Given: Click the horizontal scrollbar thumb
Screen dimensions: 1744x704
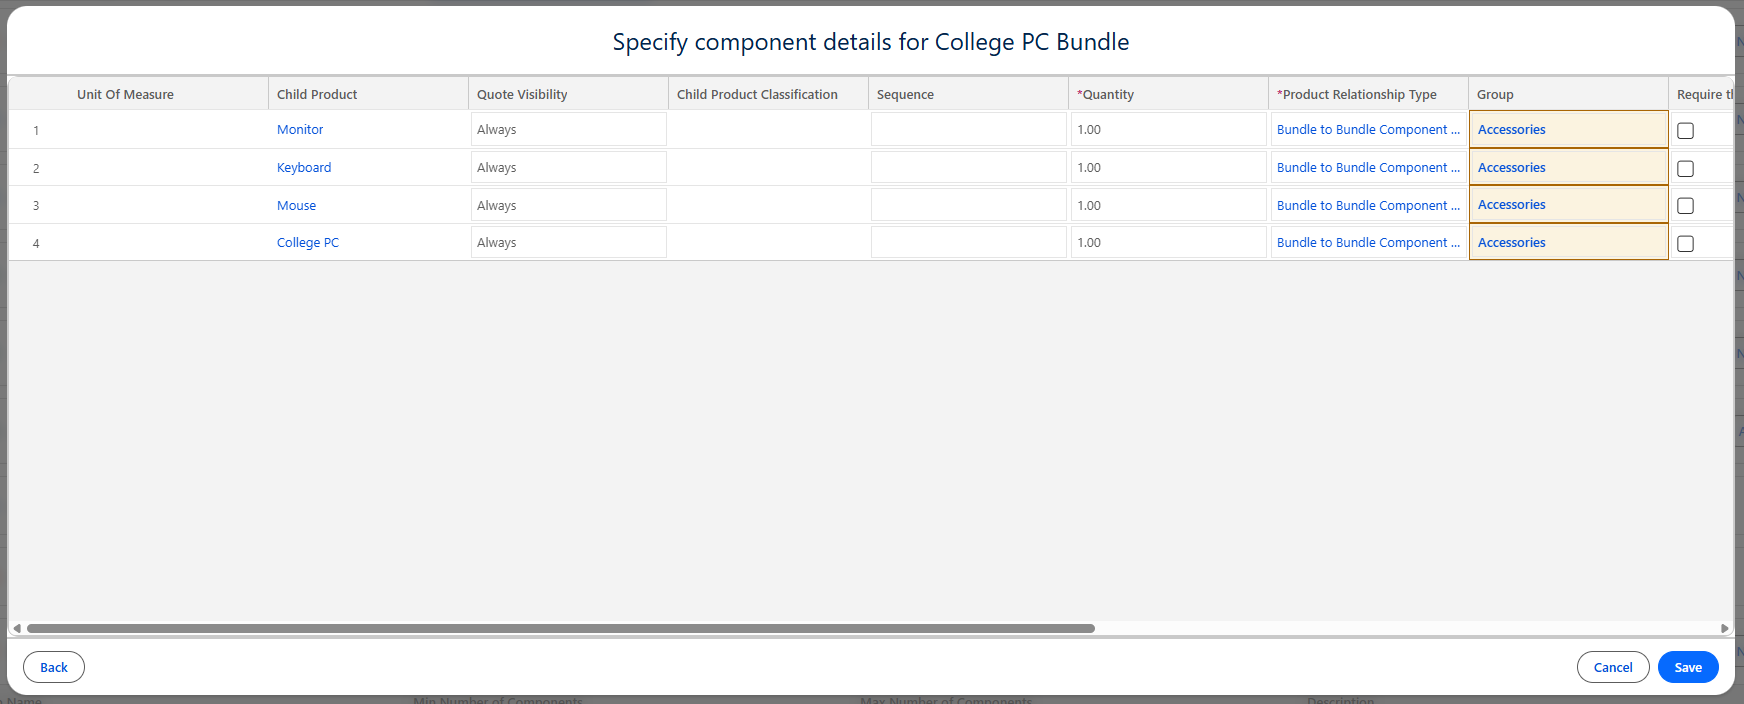Looking at the screenshot, I should [x=560, y=628].
